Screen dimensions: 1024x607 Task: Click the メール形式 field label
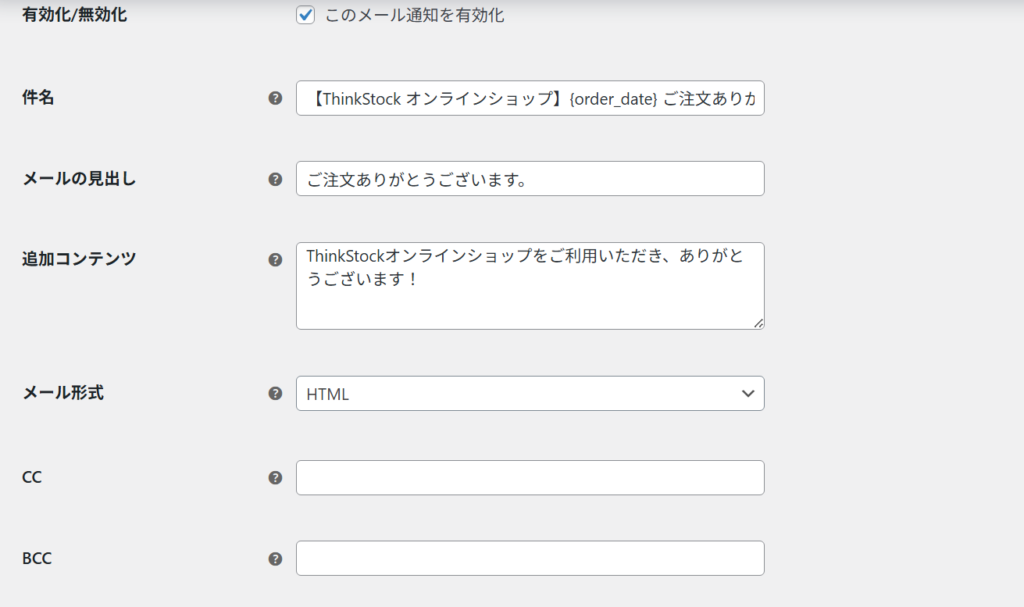point(63,393)
